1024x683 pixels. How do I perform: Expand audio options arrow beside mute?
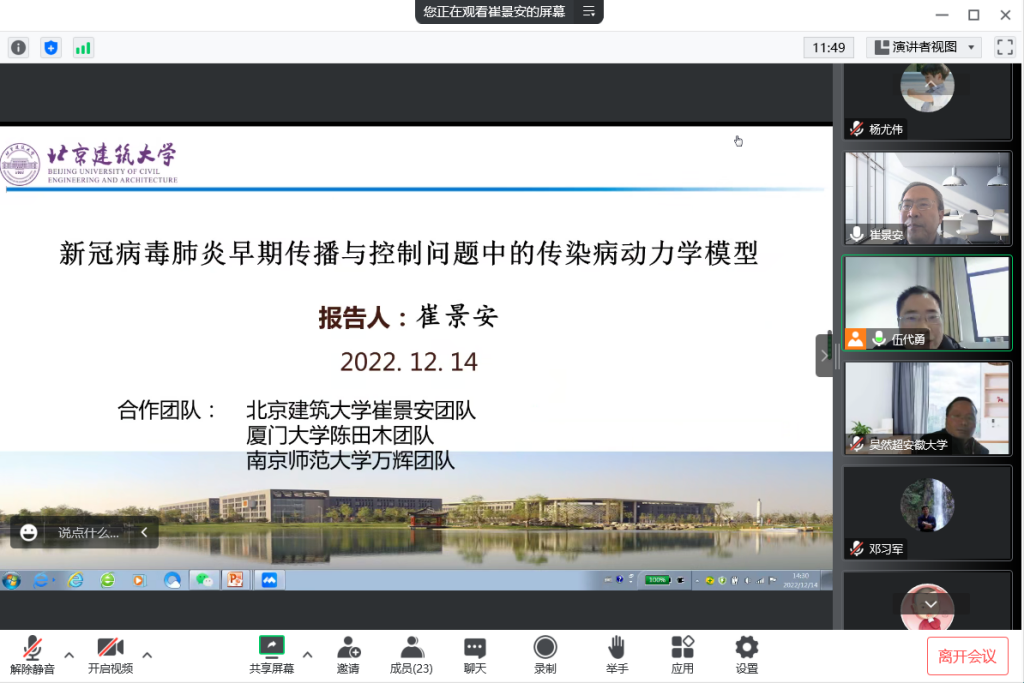(69, 655)
